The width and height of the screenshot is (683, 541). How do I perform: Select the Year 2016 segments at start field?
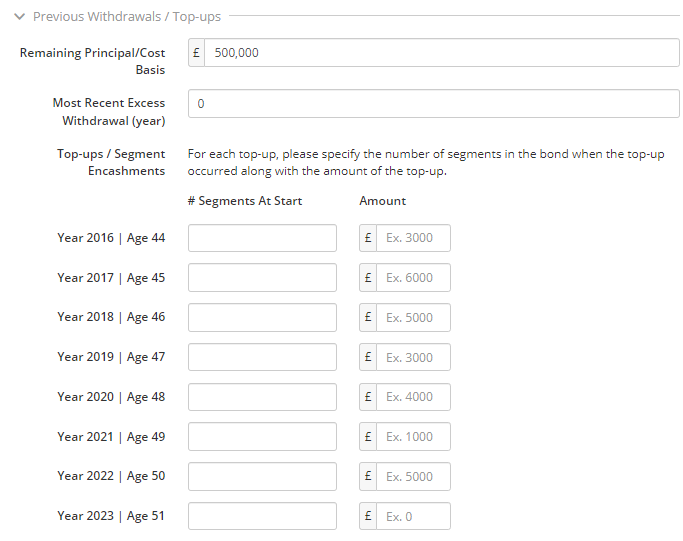pos(262,238)
